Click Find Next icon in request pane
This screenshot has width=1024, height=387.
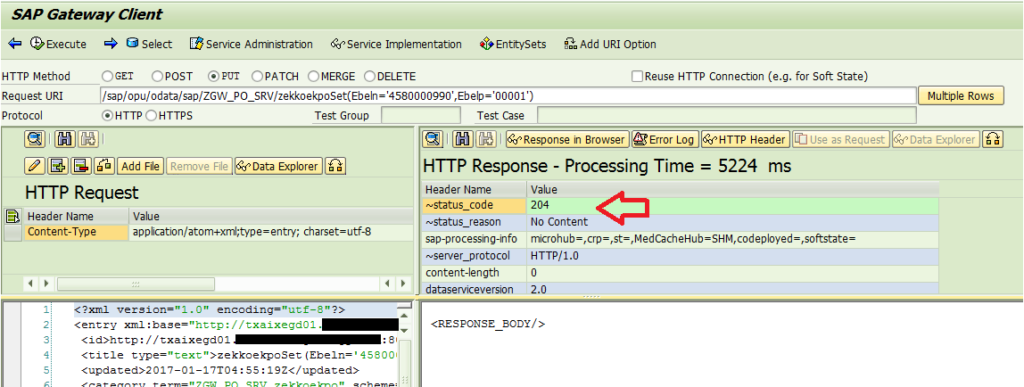pos(87,138)
